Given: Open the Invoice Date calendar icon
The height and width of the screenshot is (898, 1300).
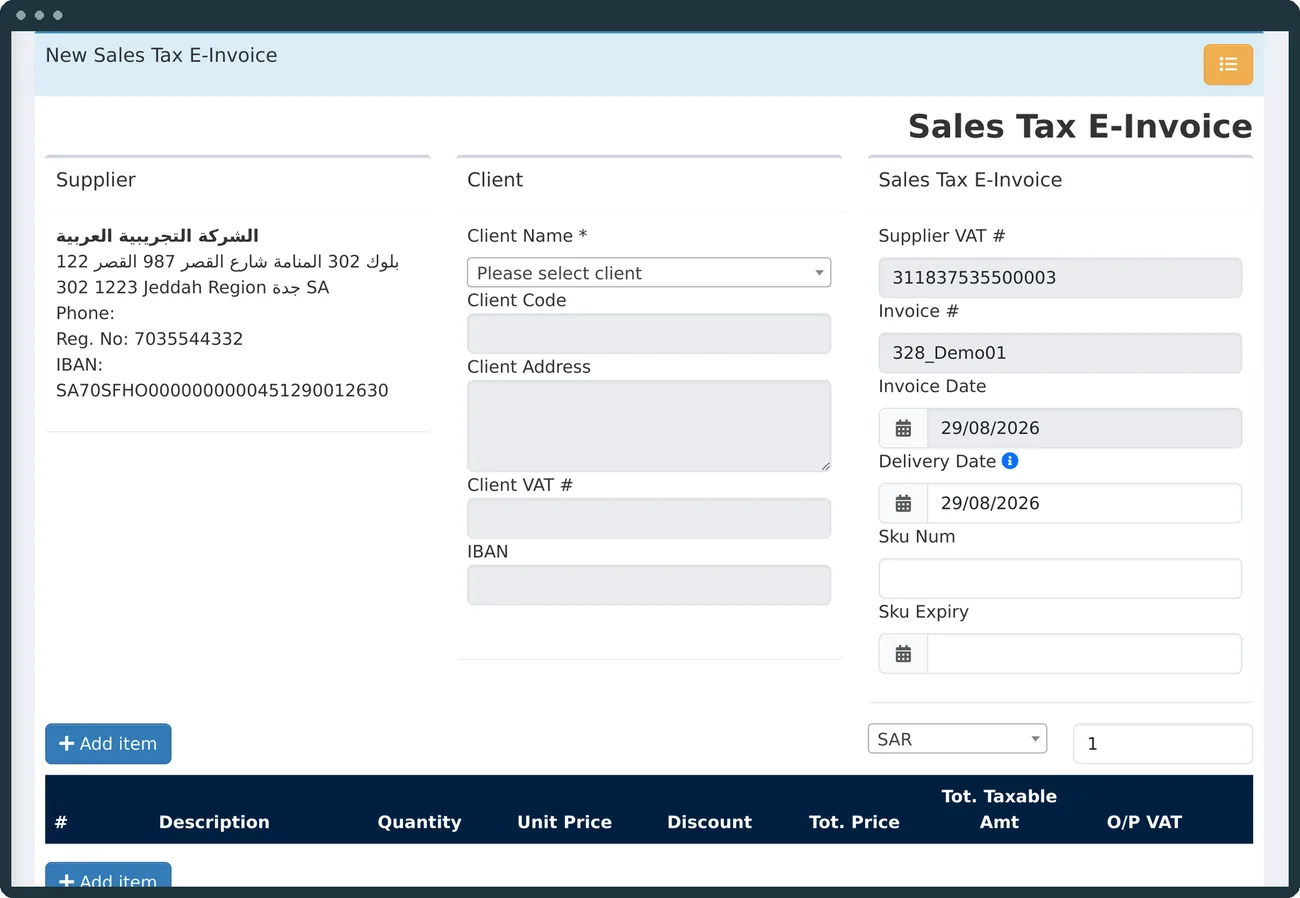Looking at the screenshot, I should point(903,428).
